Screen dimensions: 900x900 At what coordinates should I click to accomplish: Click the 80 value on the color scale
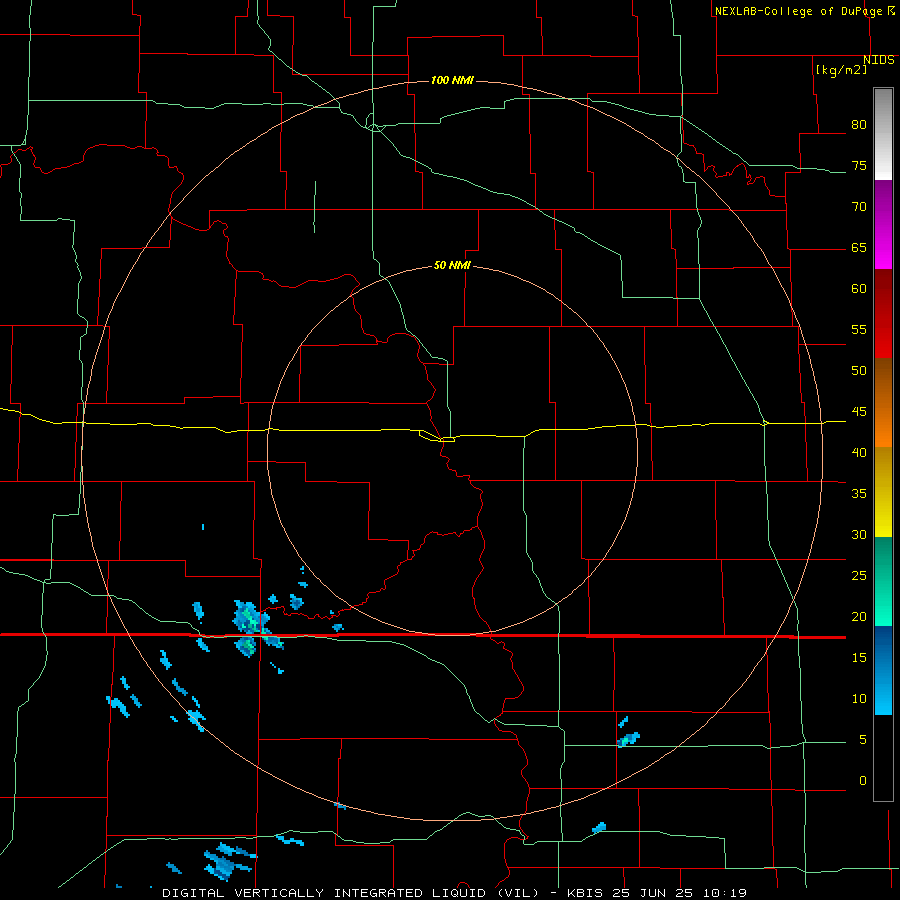coord(859,125)
